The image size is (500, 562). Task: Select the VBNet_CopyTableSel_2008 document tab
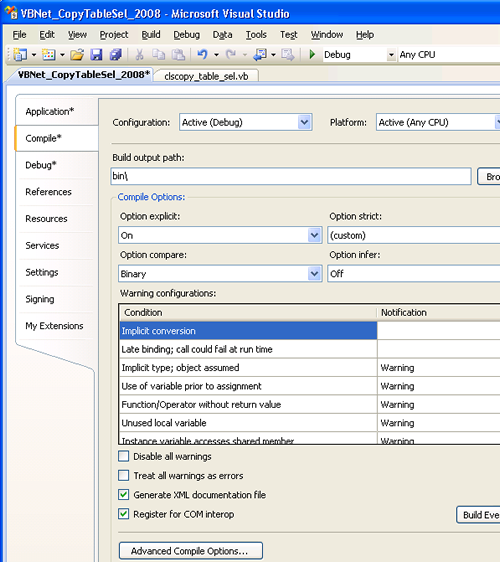pos(83,75)
